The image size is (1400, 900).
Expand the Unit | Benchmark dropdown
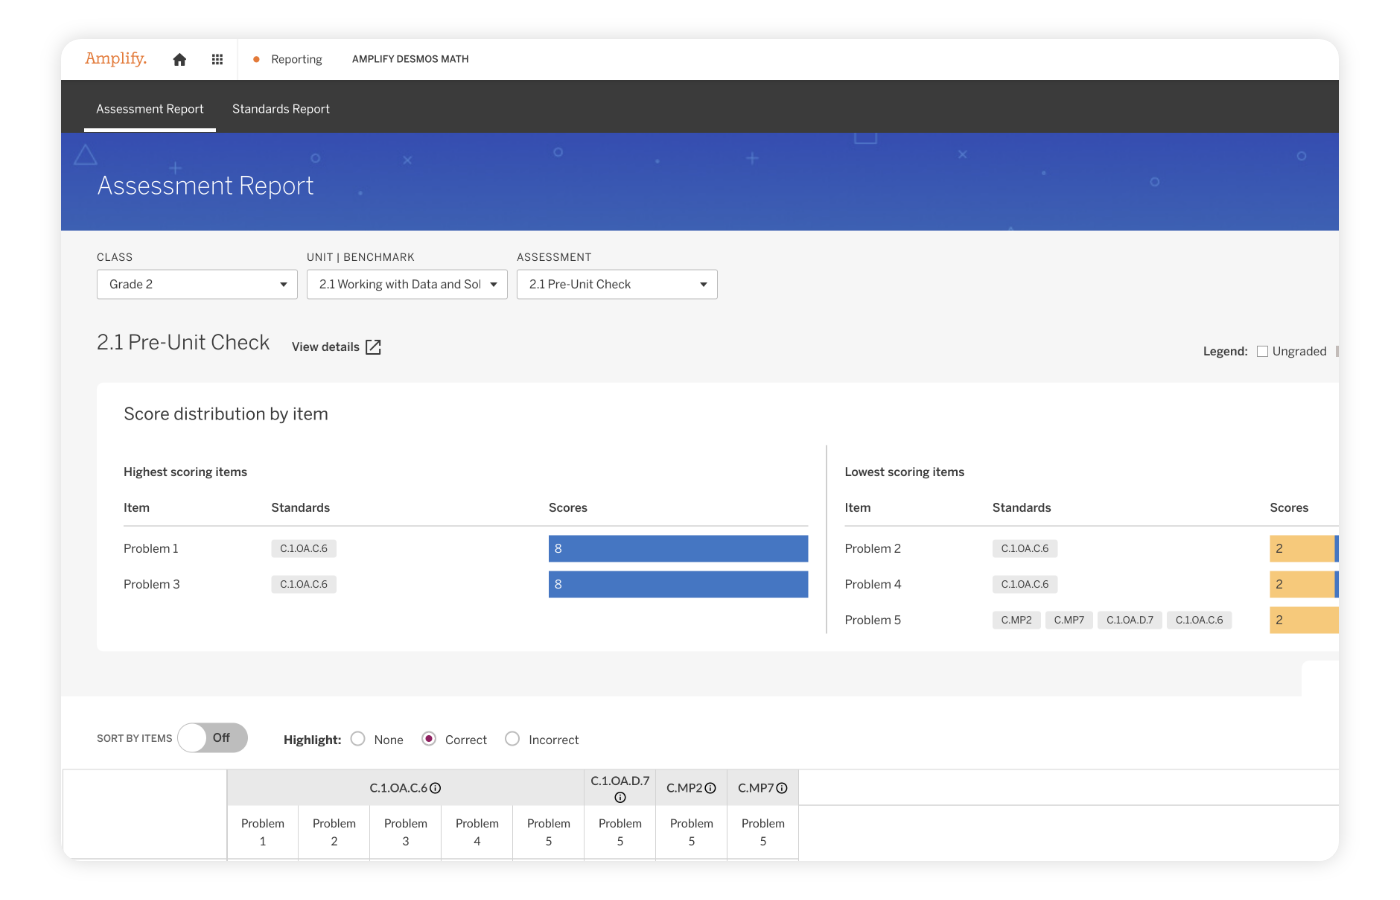(407, 284)
